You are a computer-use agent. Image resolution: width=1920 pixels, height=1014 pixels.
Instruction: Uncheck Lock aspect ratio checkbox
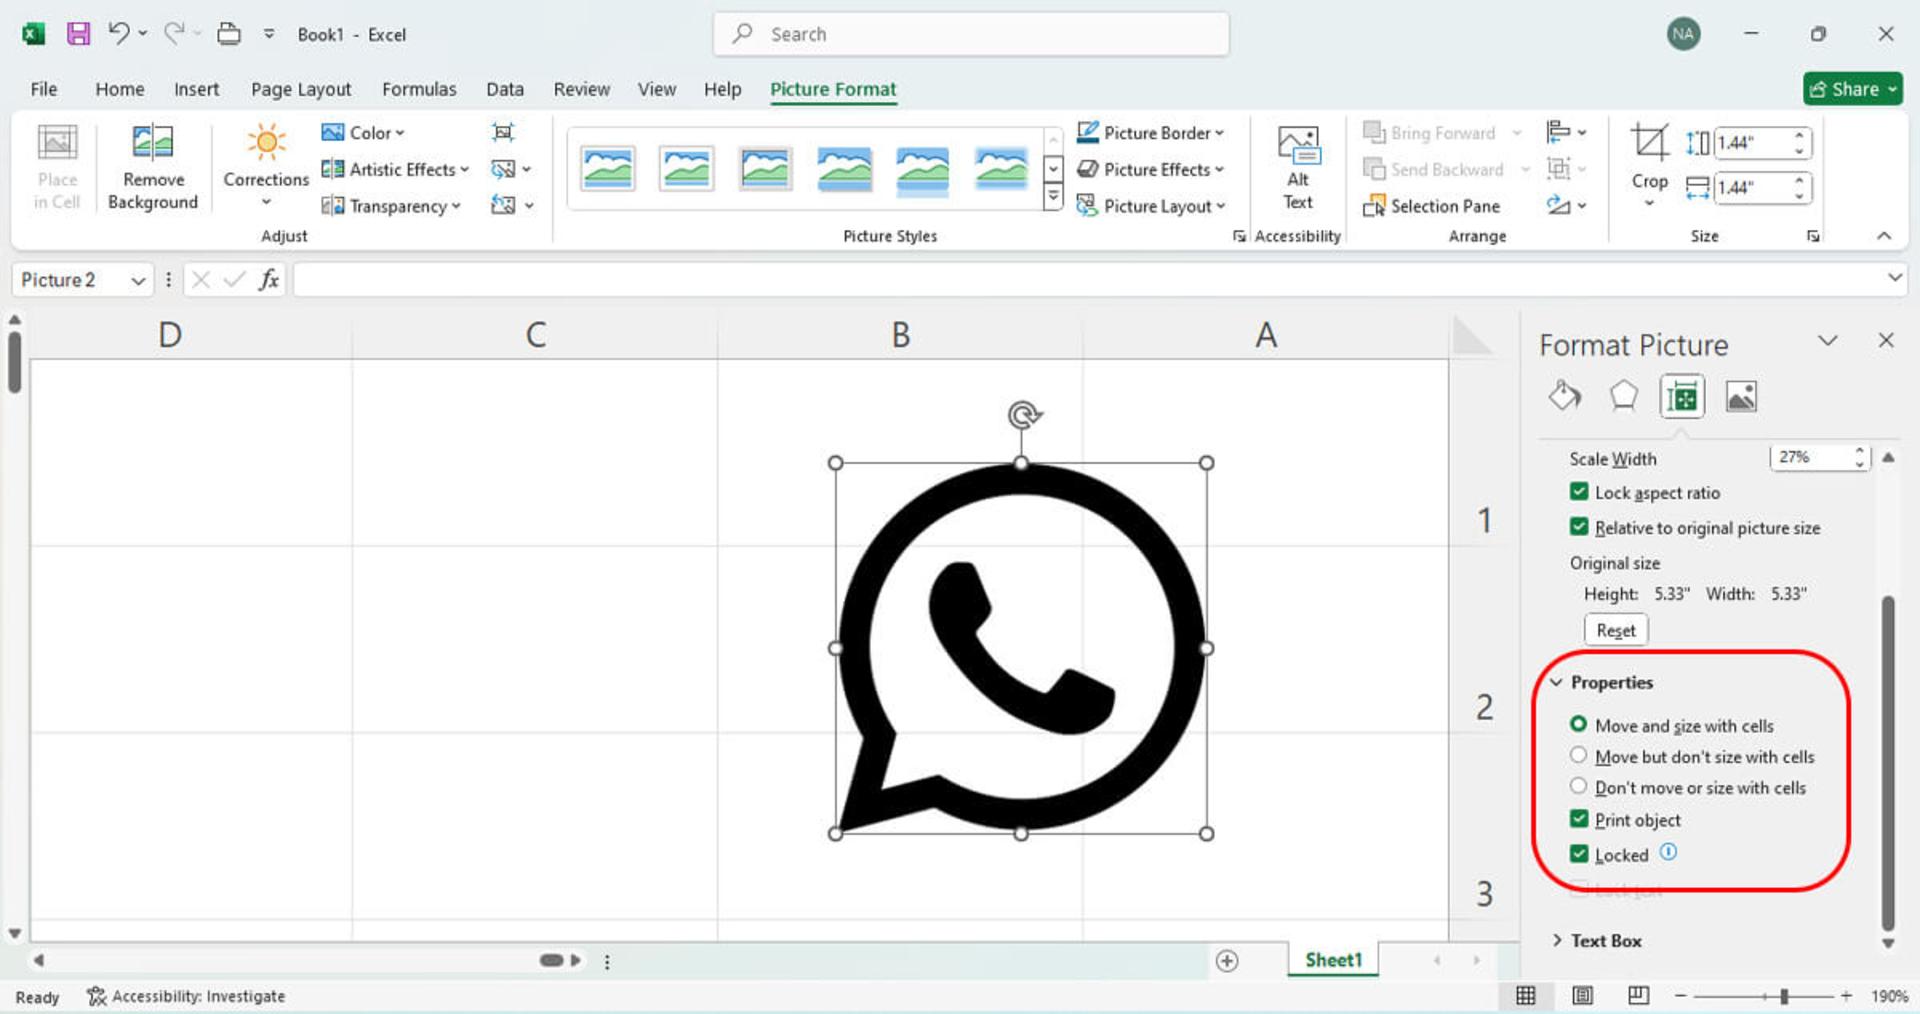[x=1579, y=492]
